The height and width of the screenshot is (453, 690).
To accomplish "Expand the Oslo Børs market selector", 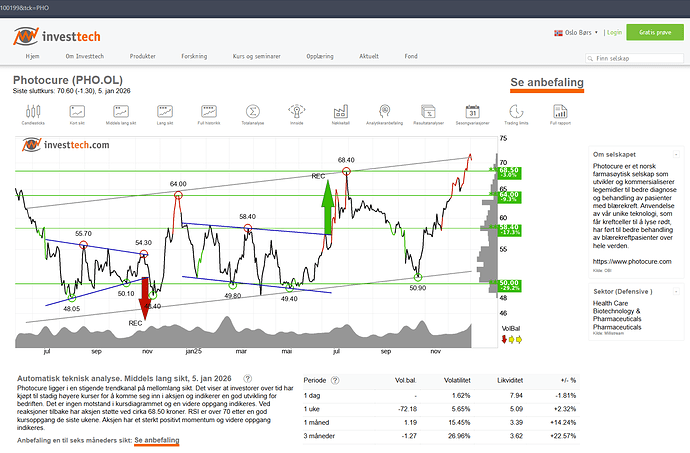I will click(x=576, y=32).
